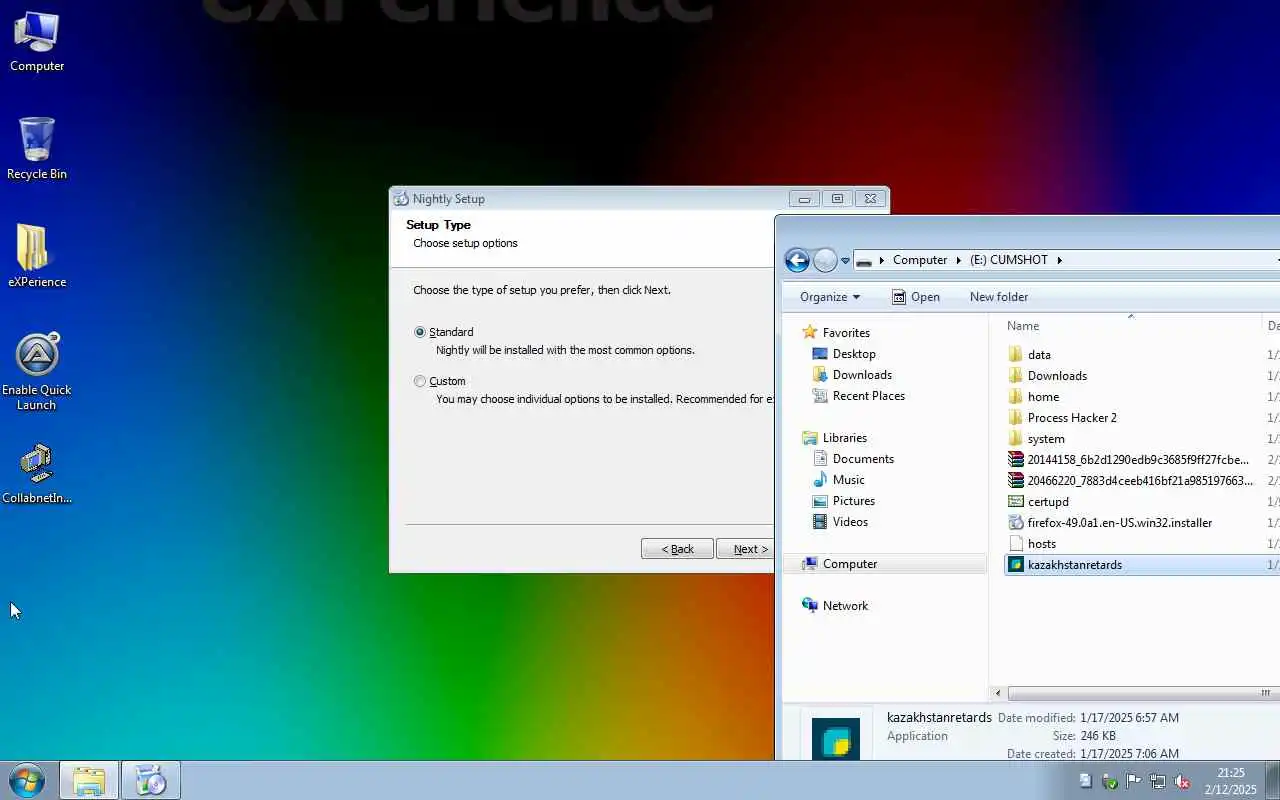Click the muted volume tray icon
Image resolution: width=1280 pixels, height=800 pixels.
1182,781
